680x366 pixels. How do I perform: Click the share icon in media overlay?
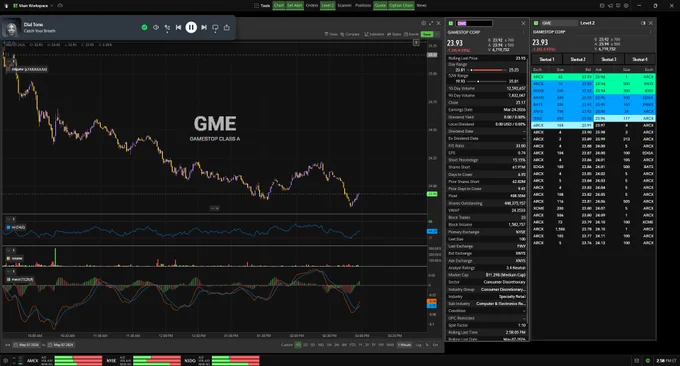tap(227, 27)
